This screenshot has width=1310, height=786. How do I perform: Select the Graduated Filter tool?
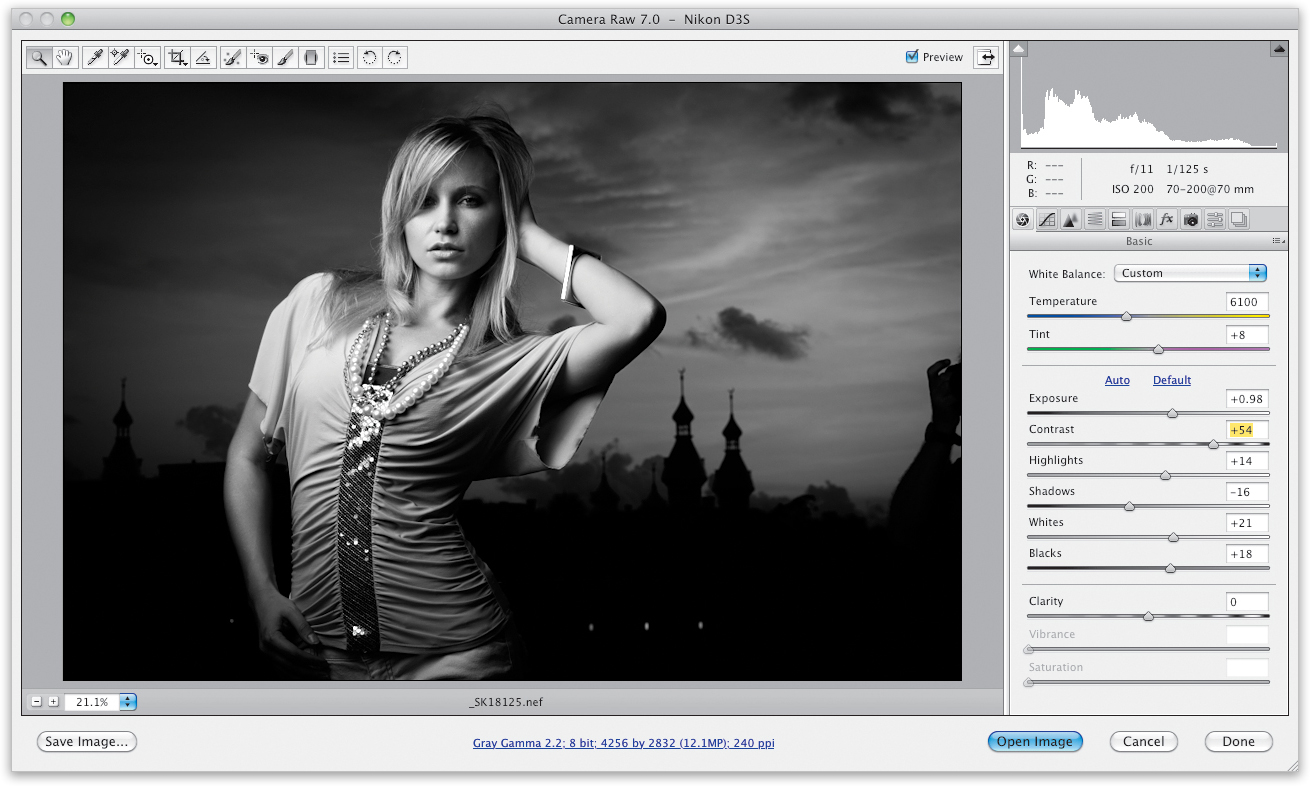[x=311, y=58]
